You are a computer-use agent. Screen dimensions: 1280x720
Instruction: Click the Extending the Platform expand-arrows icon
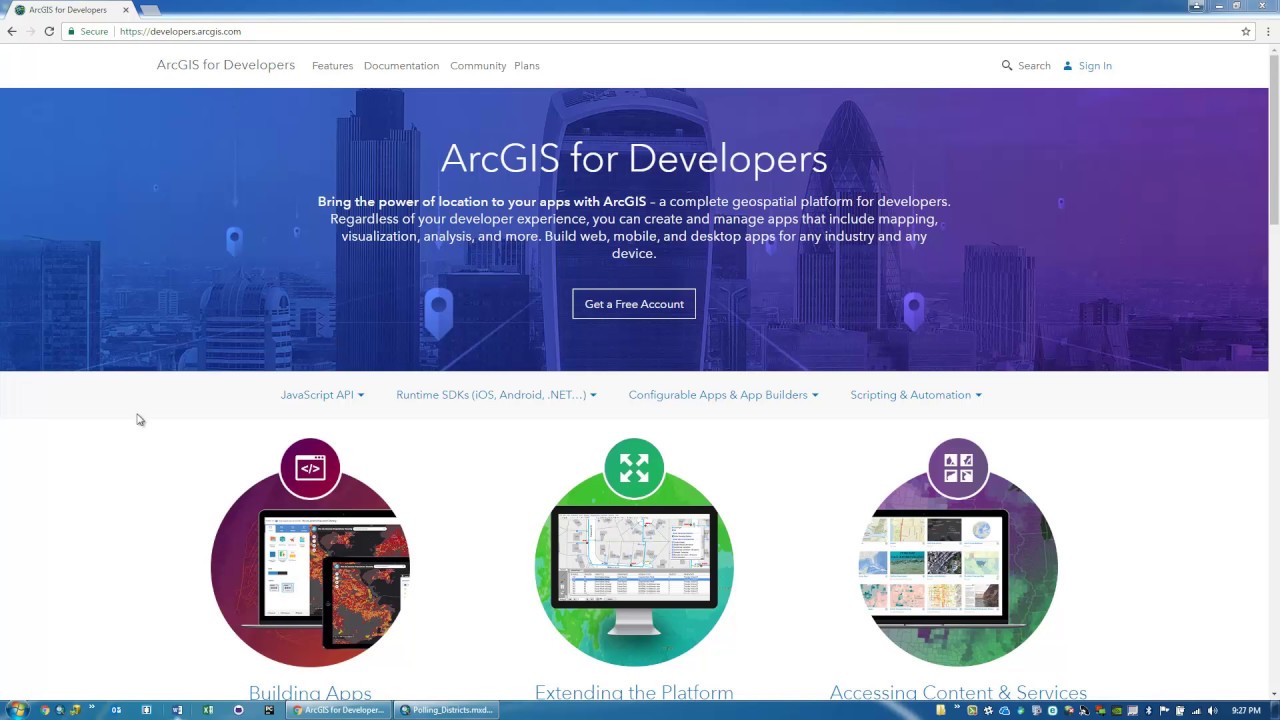(x=634, y=468)
